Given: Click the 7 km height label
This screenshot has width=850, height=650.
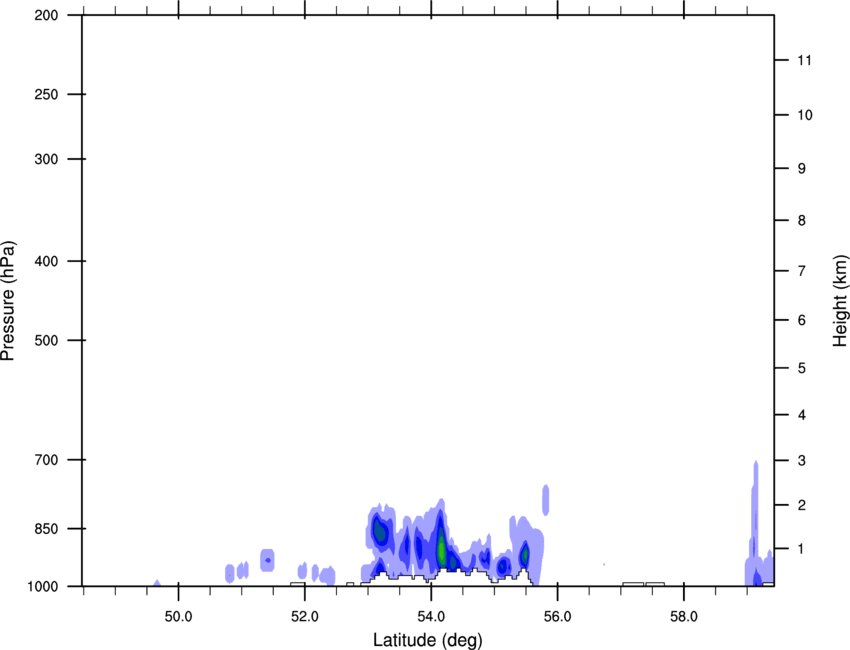Looking at the screenshot, I should point(801,271).
